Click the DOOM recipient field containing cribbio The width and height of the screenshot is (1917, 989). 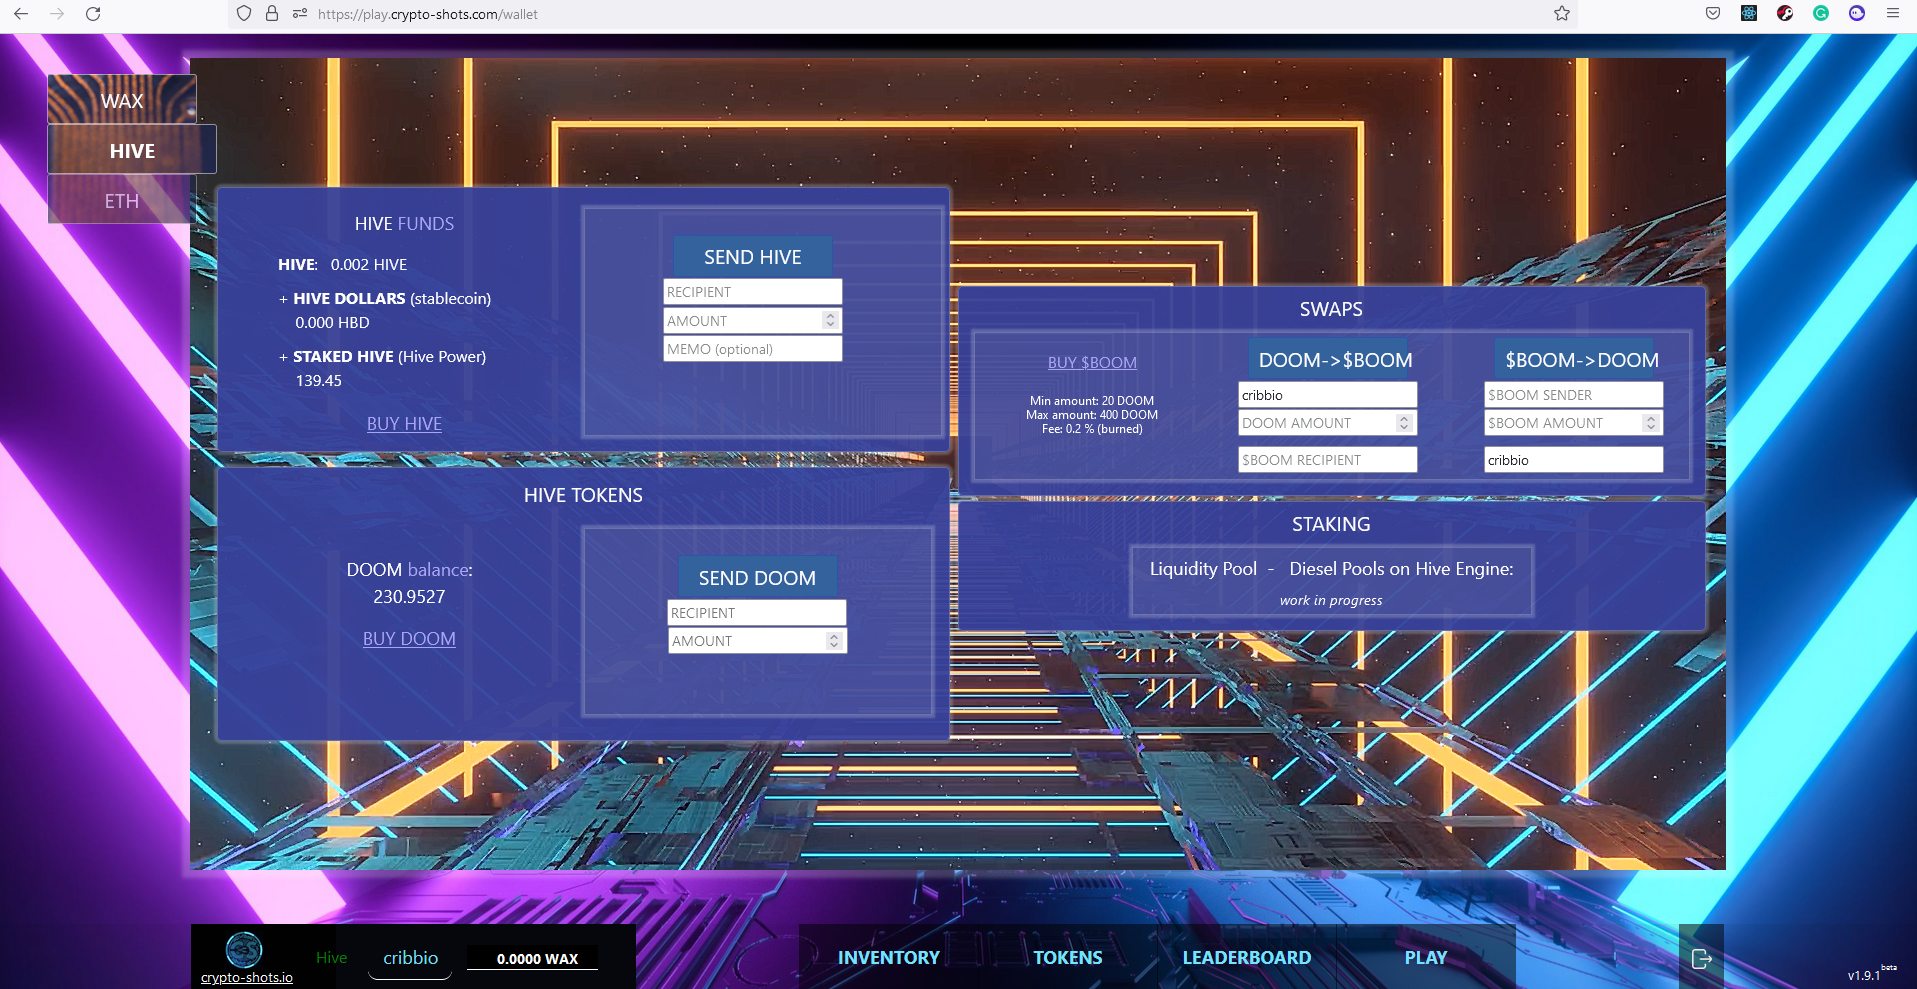[x=1574, y=460]
